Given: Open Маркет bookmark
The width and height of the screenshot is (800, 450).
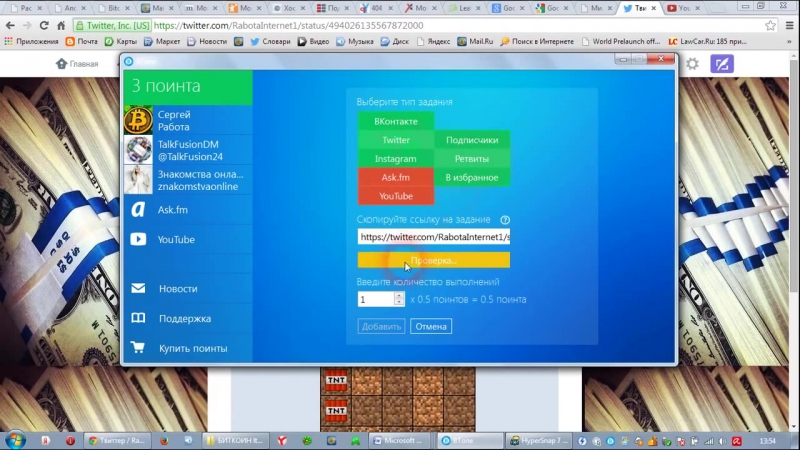Looking at the screenshot, I should tap(162, 41).
